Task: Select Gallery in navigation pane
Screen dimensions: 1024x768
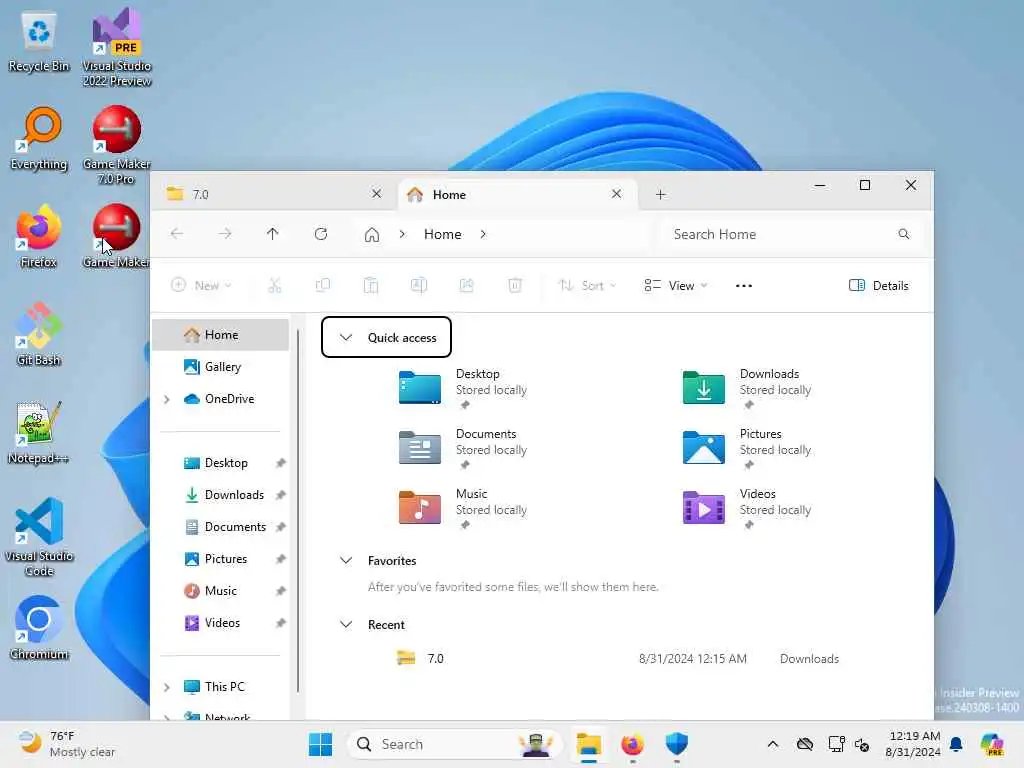Action: pyautogui.click(x=221, y=367)
